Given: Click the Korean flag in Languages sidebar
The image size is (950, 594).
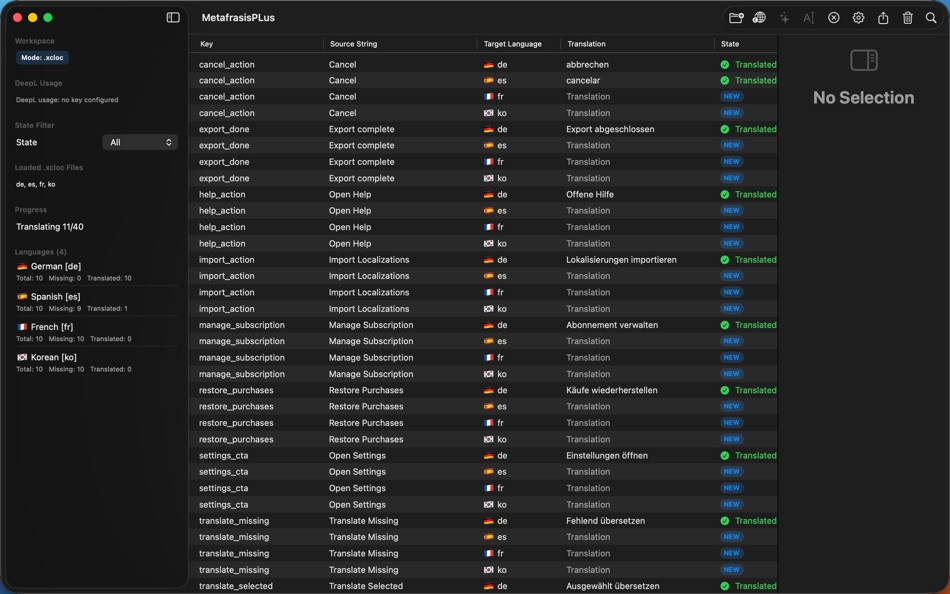Looking at the screenshot, I should pyautogui.click(x=22, y=357).
